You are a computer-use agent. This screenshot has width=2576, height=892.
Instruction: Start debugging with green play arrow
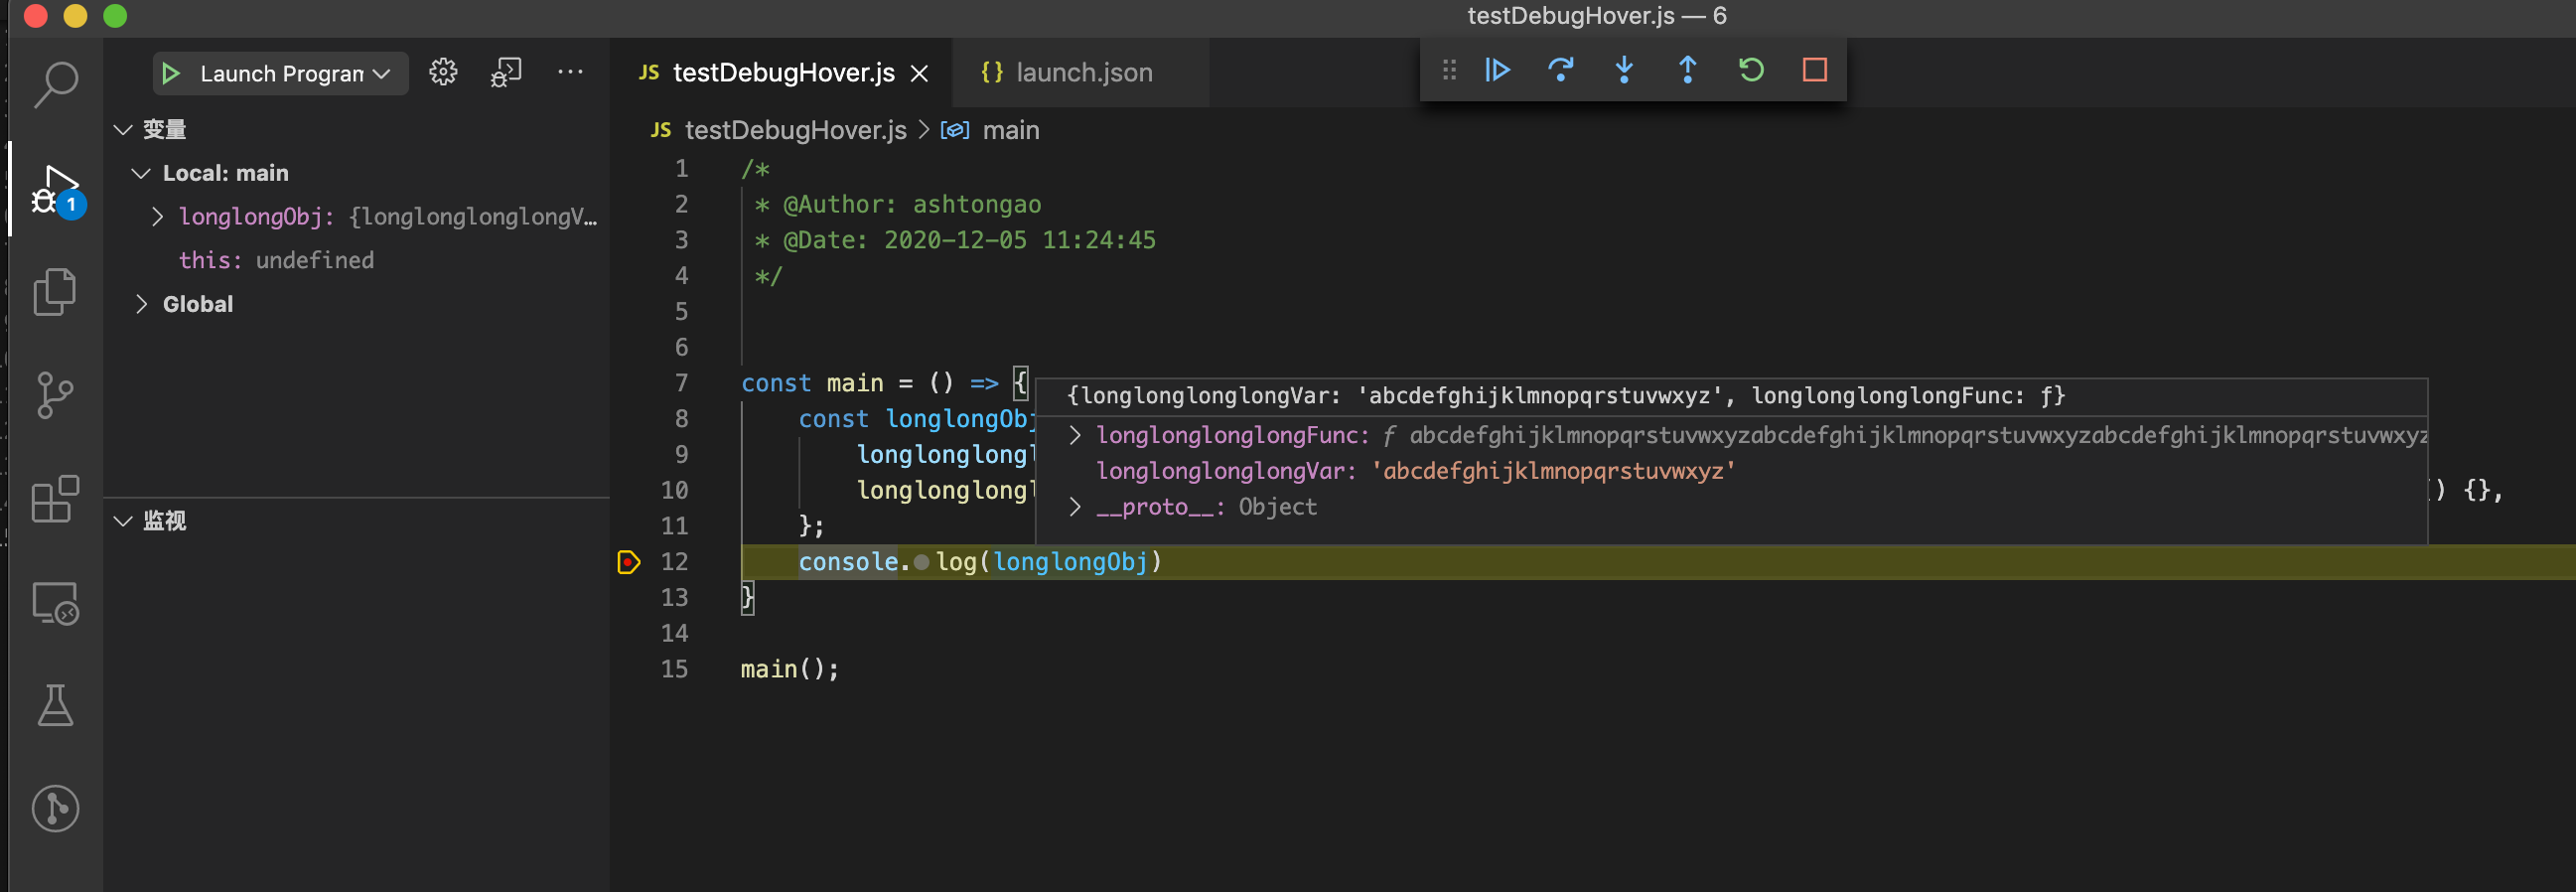171,74
